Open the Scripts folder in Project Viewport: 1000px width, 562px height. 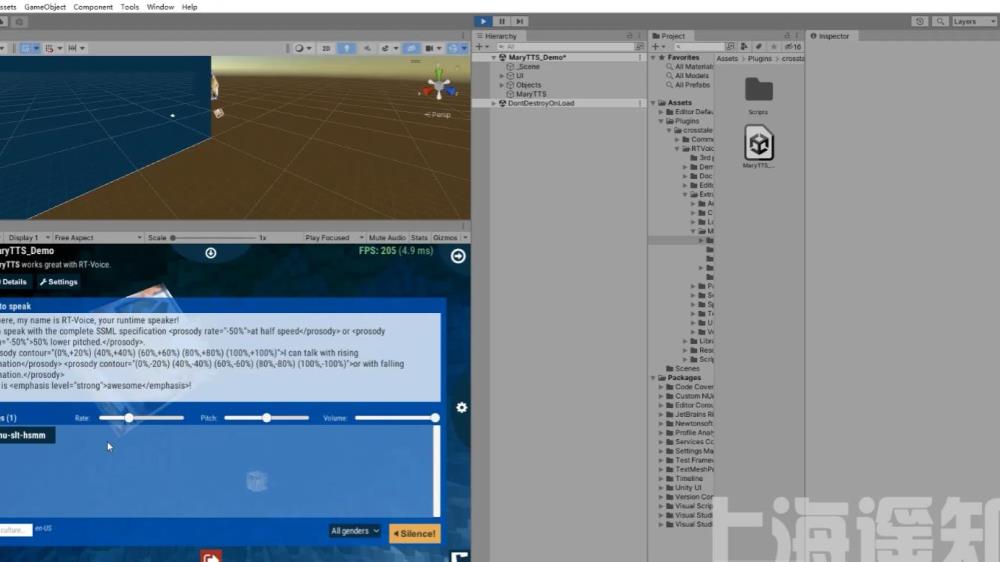(758, 90)
